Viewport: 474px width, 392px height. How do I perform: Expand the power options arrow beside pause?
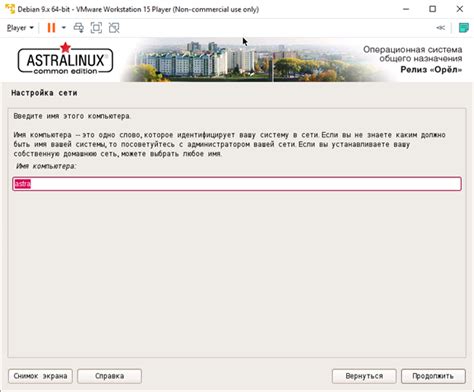pyautogui.click(x=64, y=28)
